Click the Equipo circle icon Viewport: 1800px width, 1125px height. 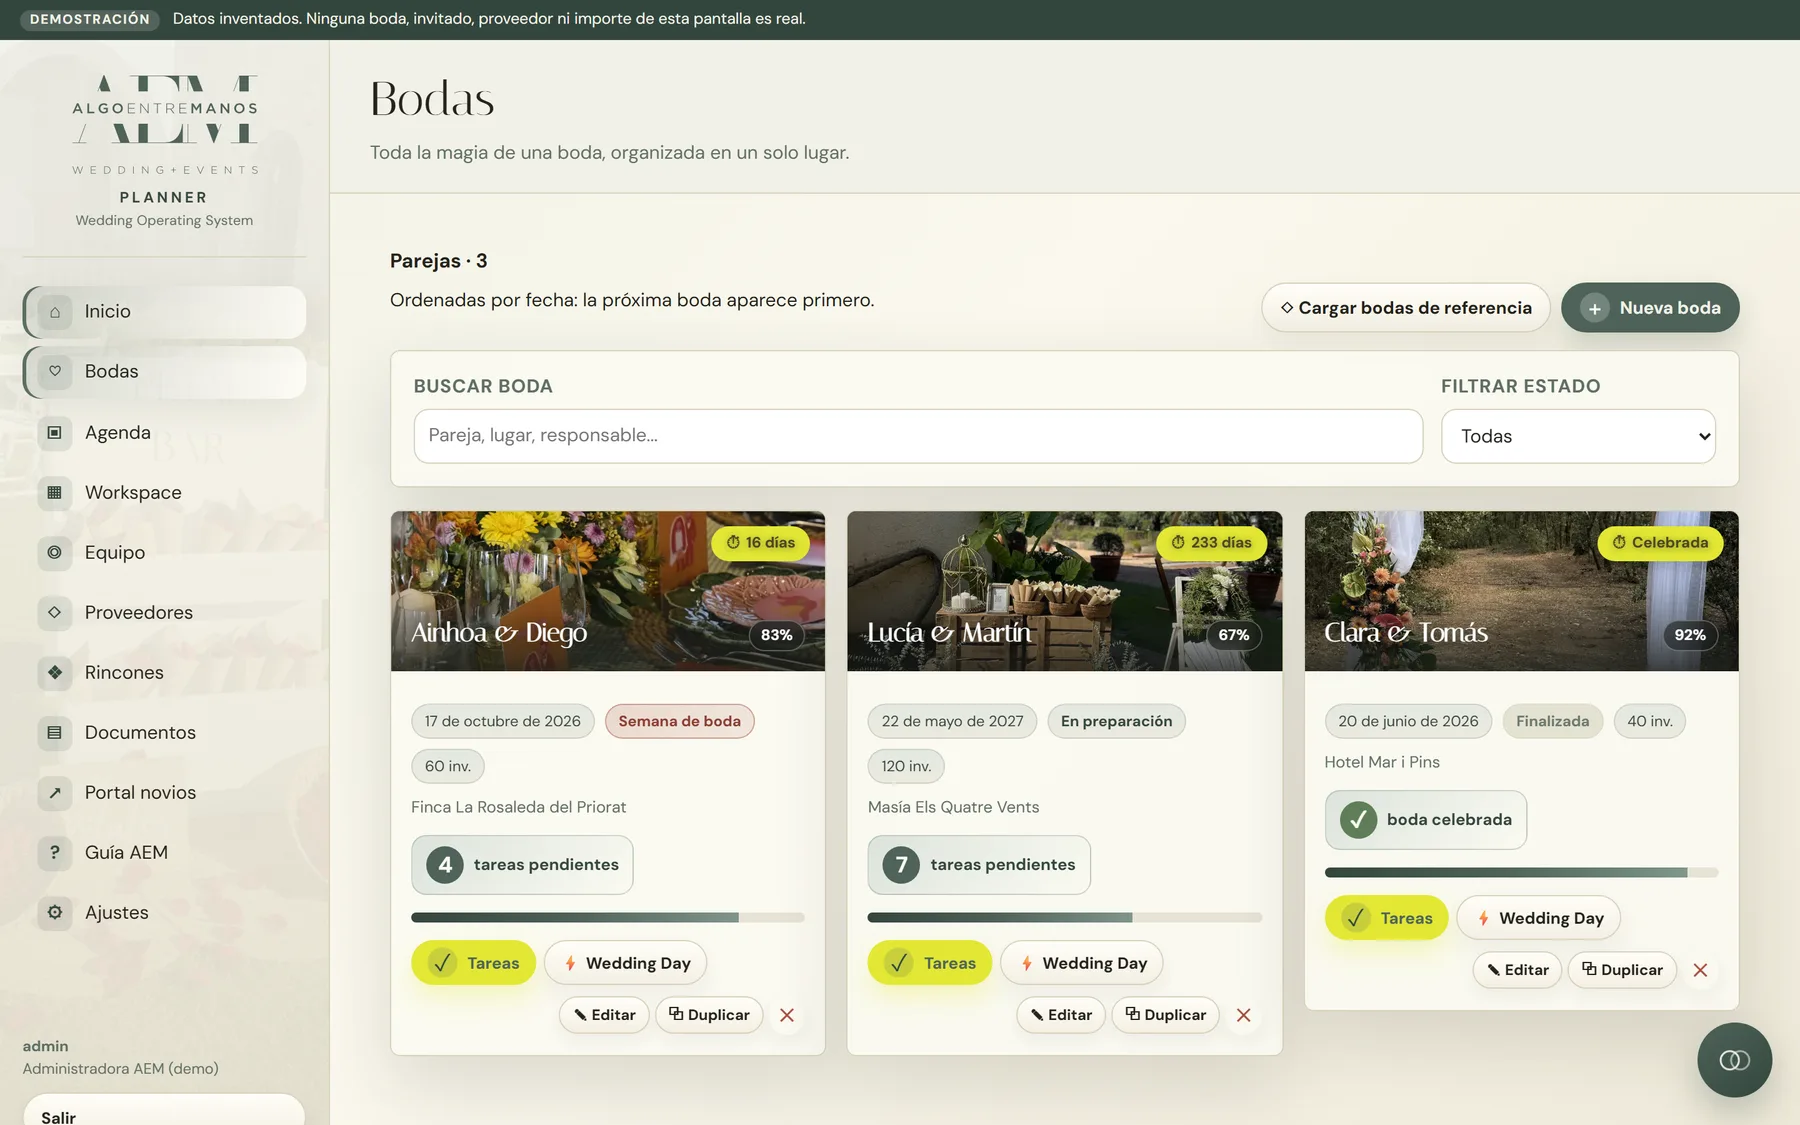click(x=55, y=552)
